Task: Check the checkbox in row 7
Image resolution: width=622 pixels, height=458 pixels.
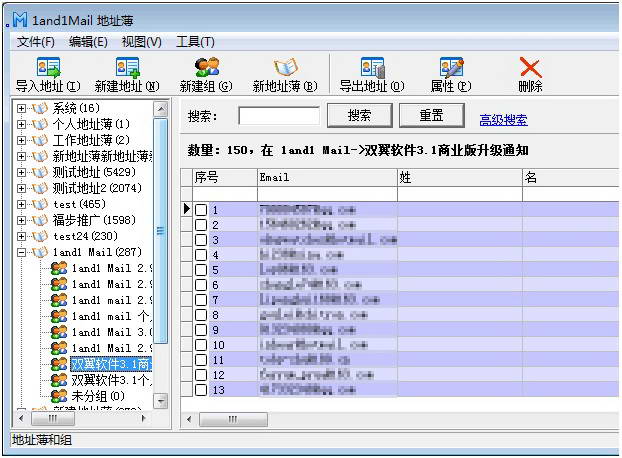Action: tap(201, 300)
